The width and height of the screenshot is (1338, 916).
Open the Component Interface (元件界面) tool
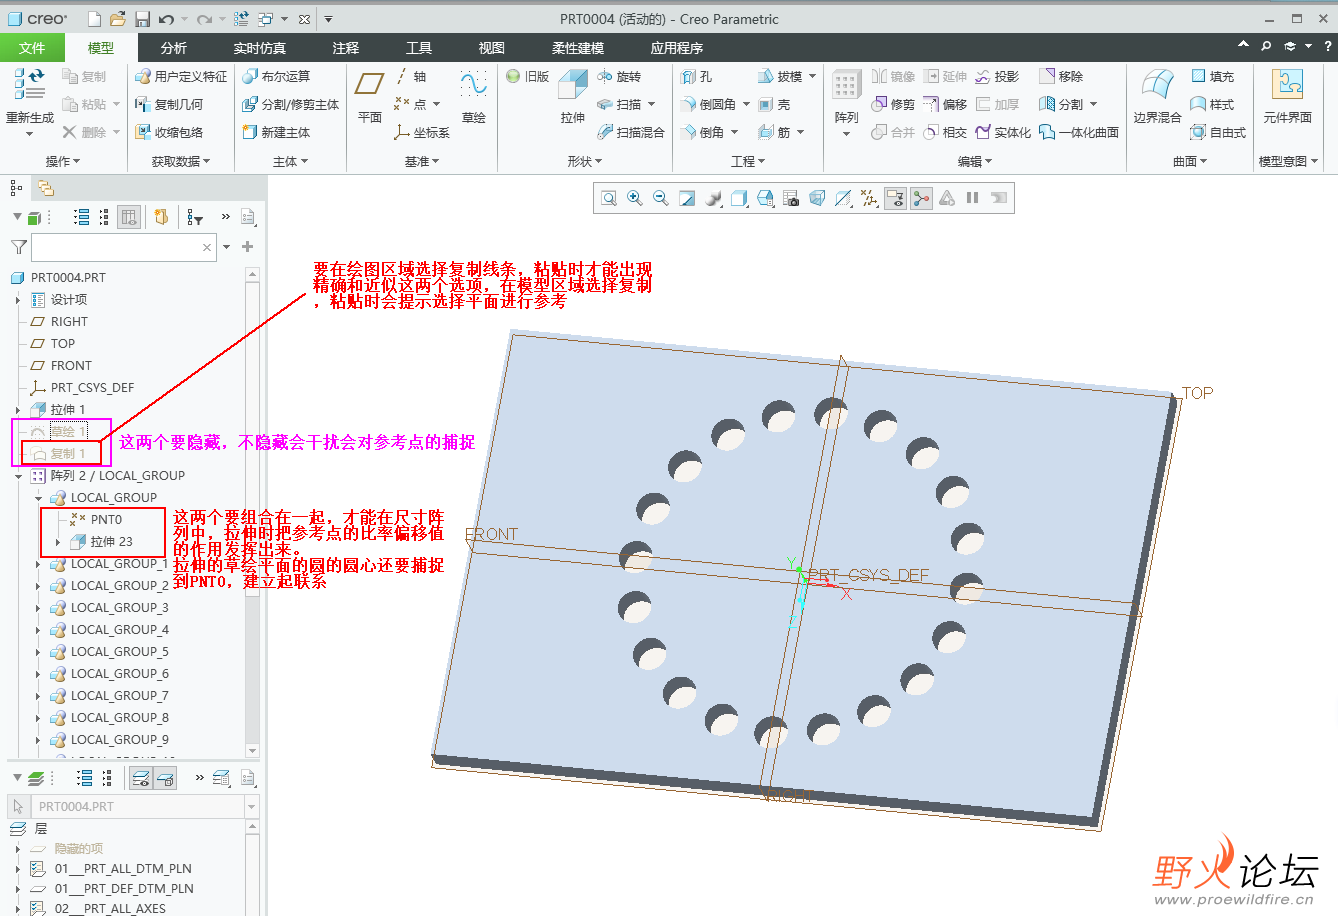click(1287, 96)
